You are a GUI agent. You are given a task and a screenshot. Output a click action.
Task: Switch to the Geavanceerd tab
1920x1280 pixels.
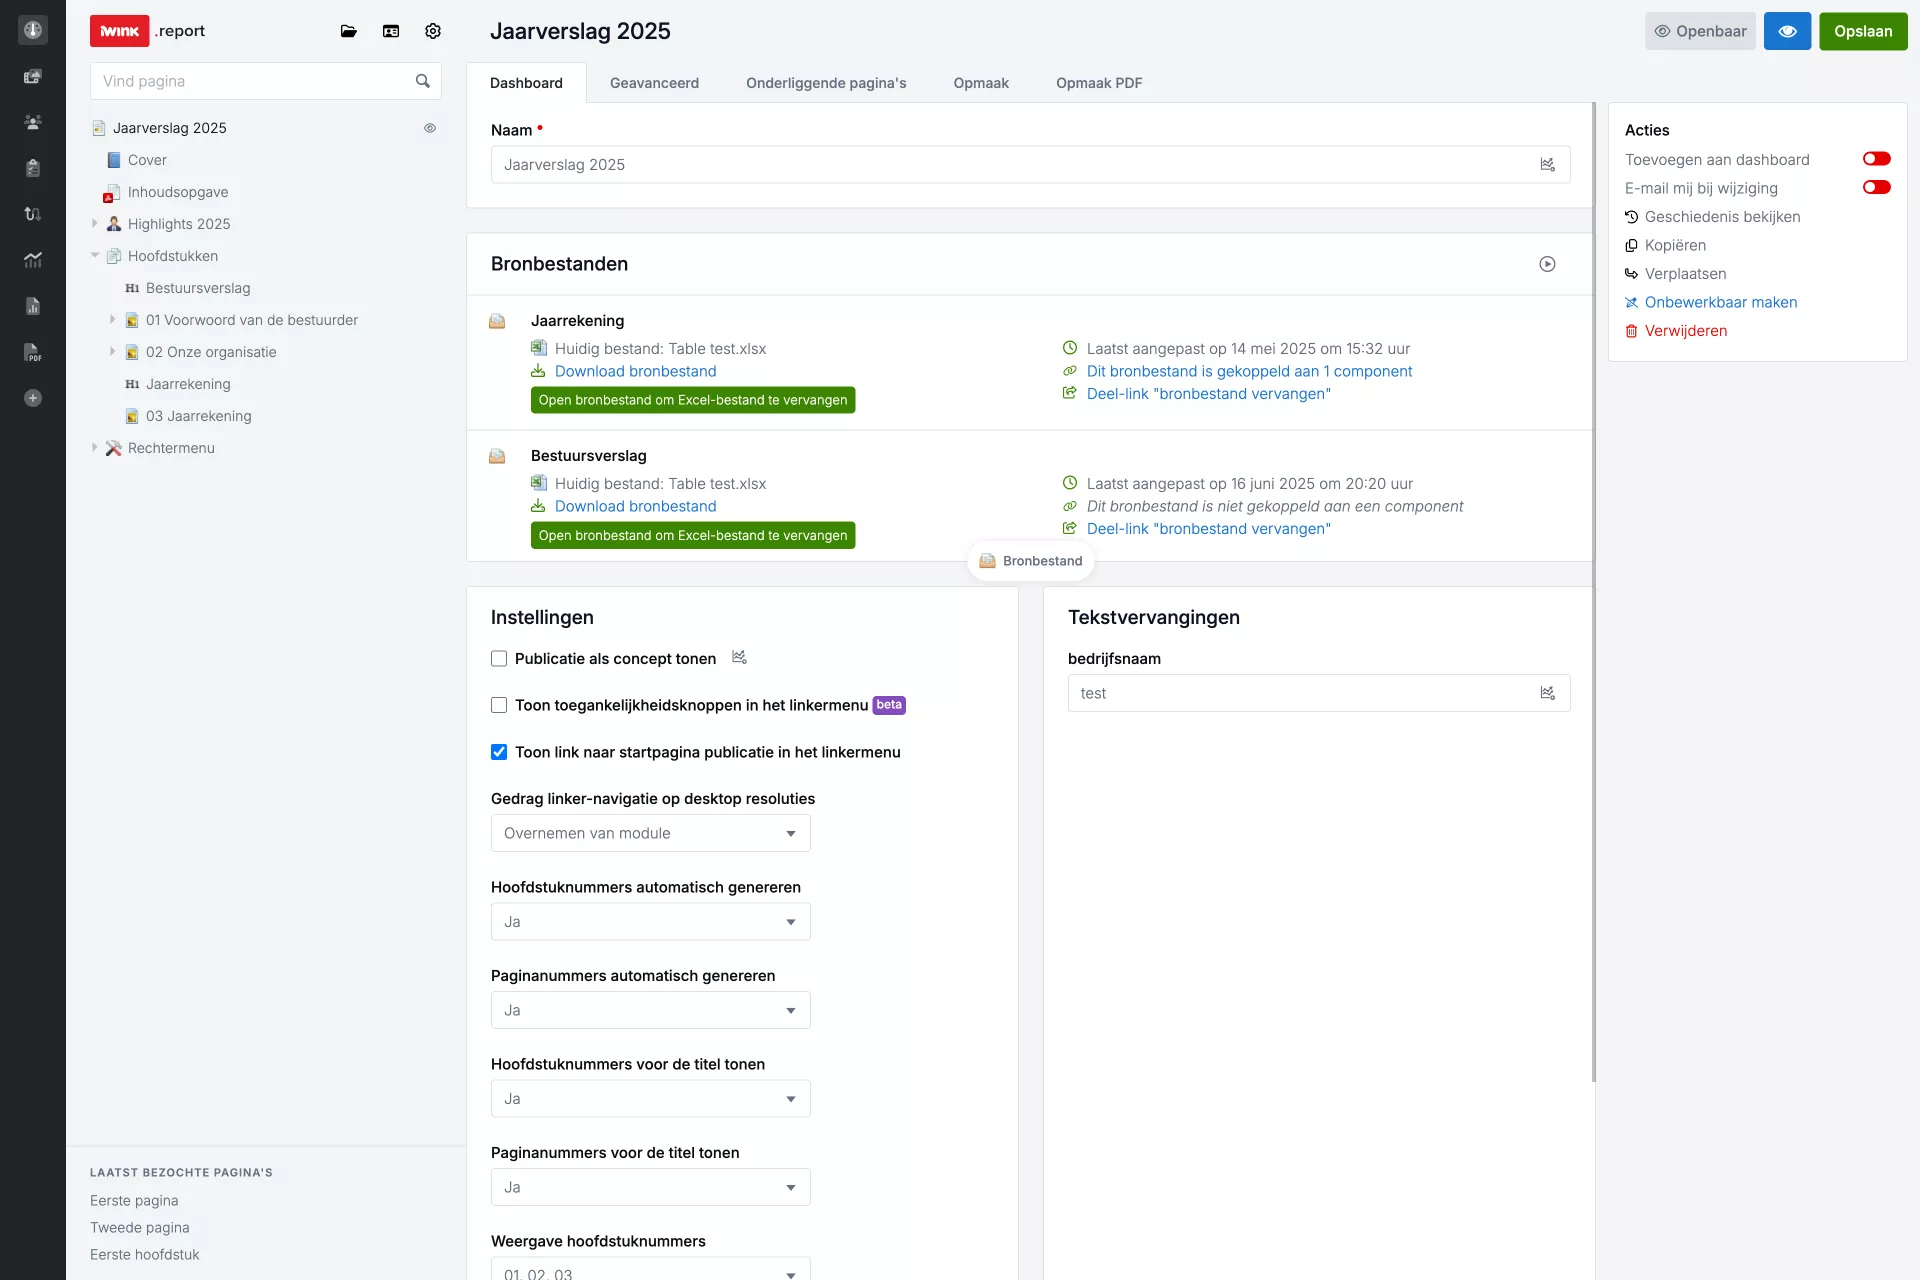[654, 83]
